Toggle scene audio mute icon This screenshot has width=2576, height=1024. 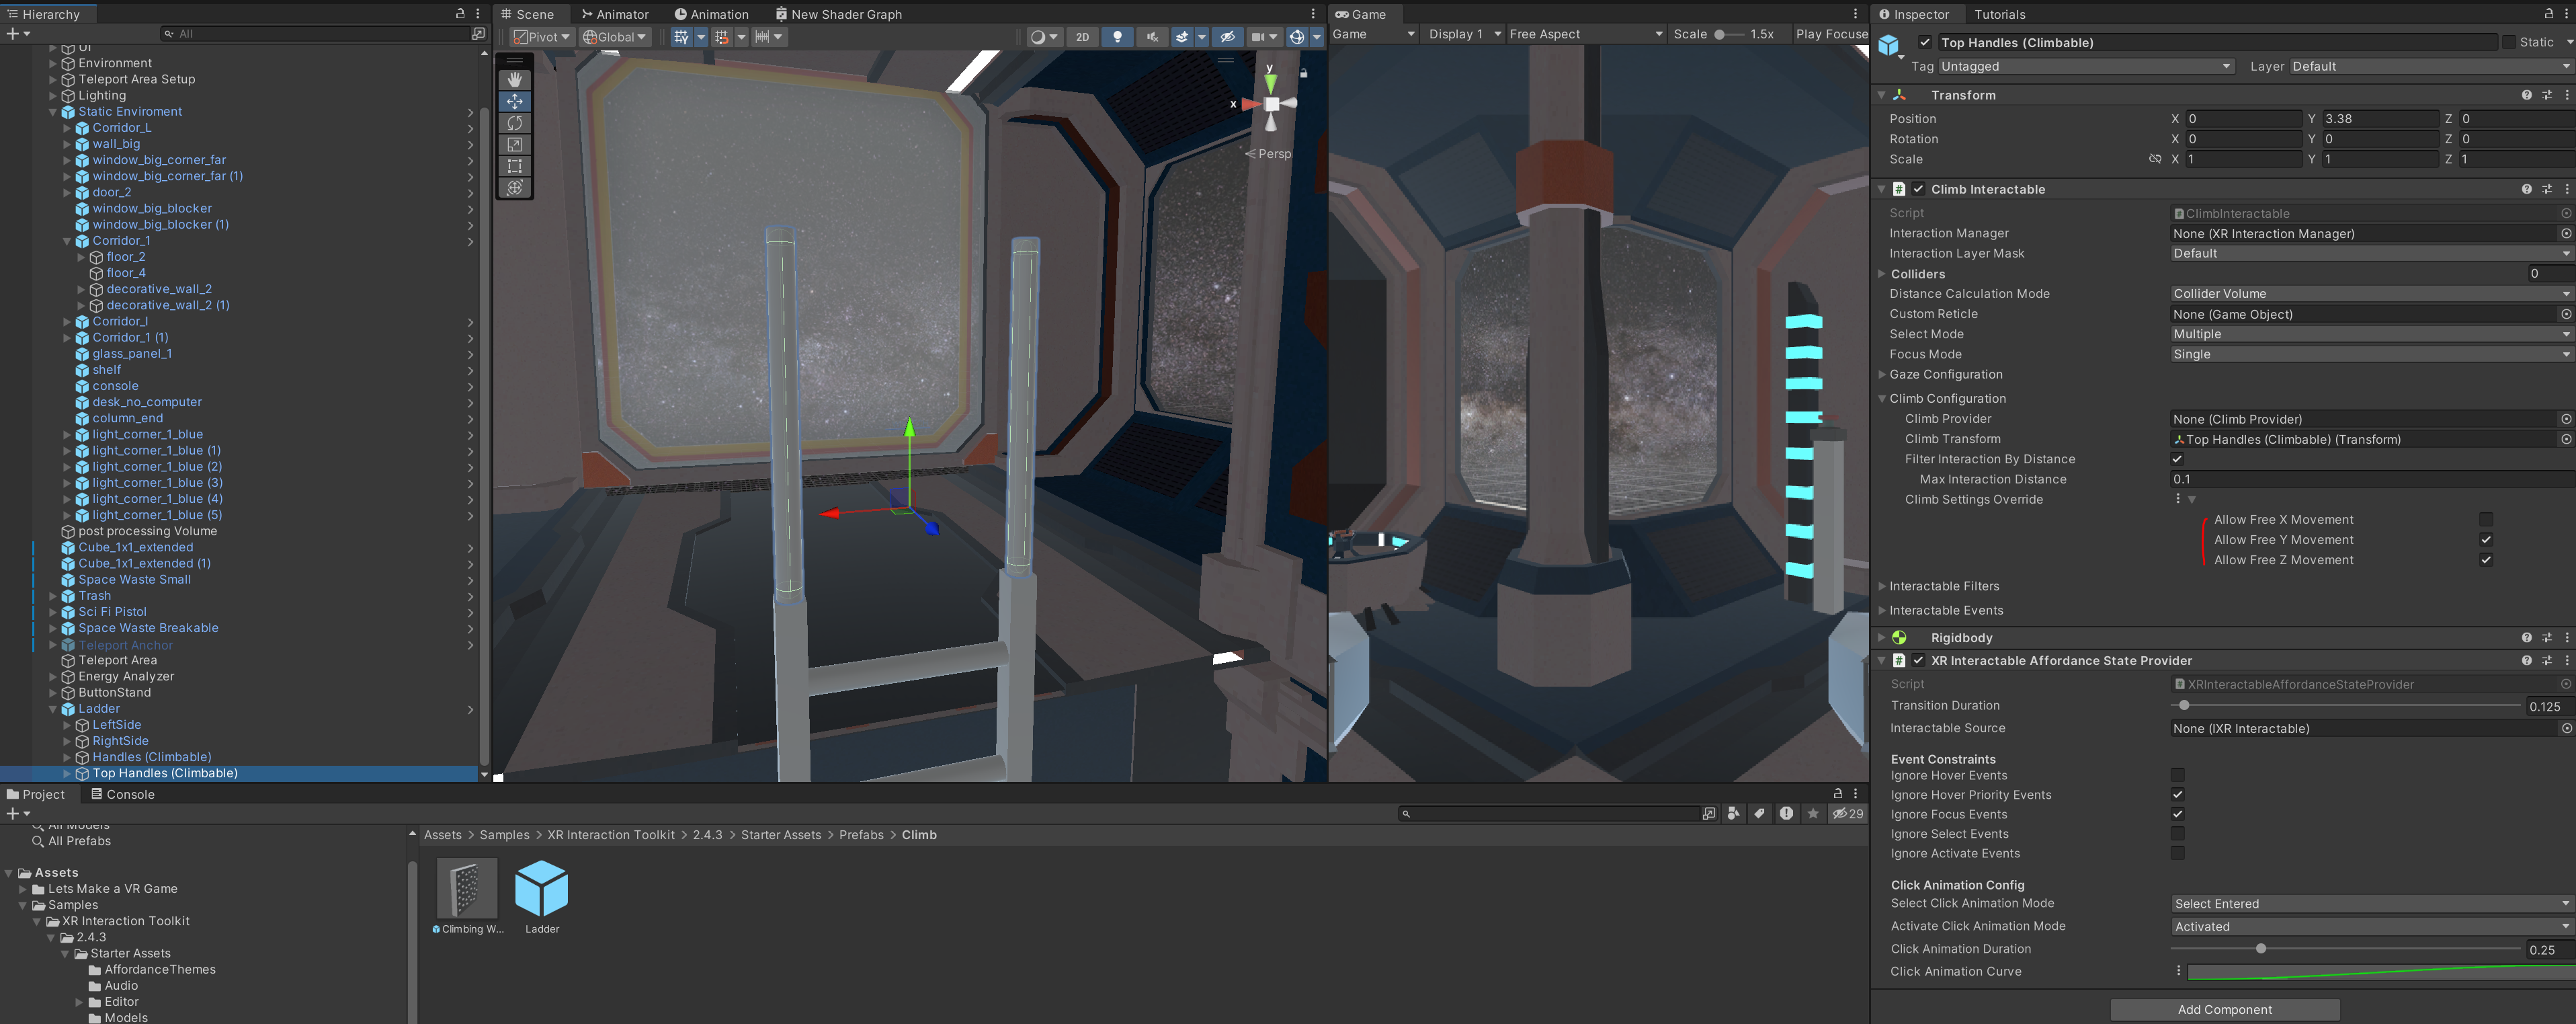pyautogui.click(x=1152, y=37)
